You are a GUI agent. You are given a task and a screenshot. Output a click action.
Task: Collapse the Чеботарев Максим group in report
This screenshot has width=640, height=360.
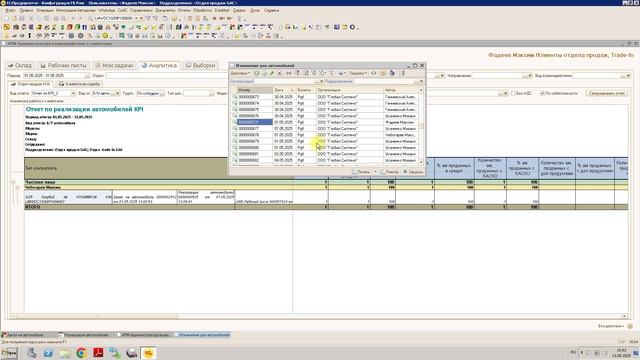point(17,187)
